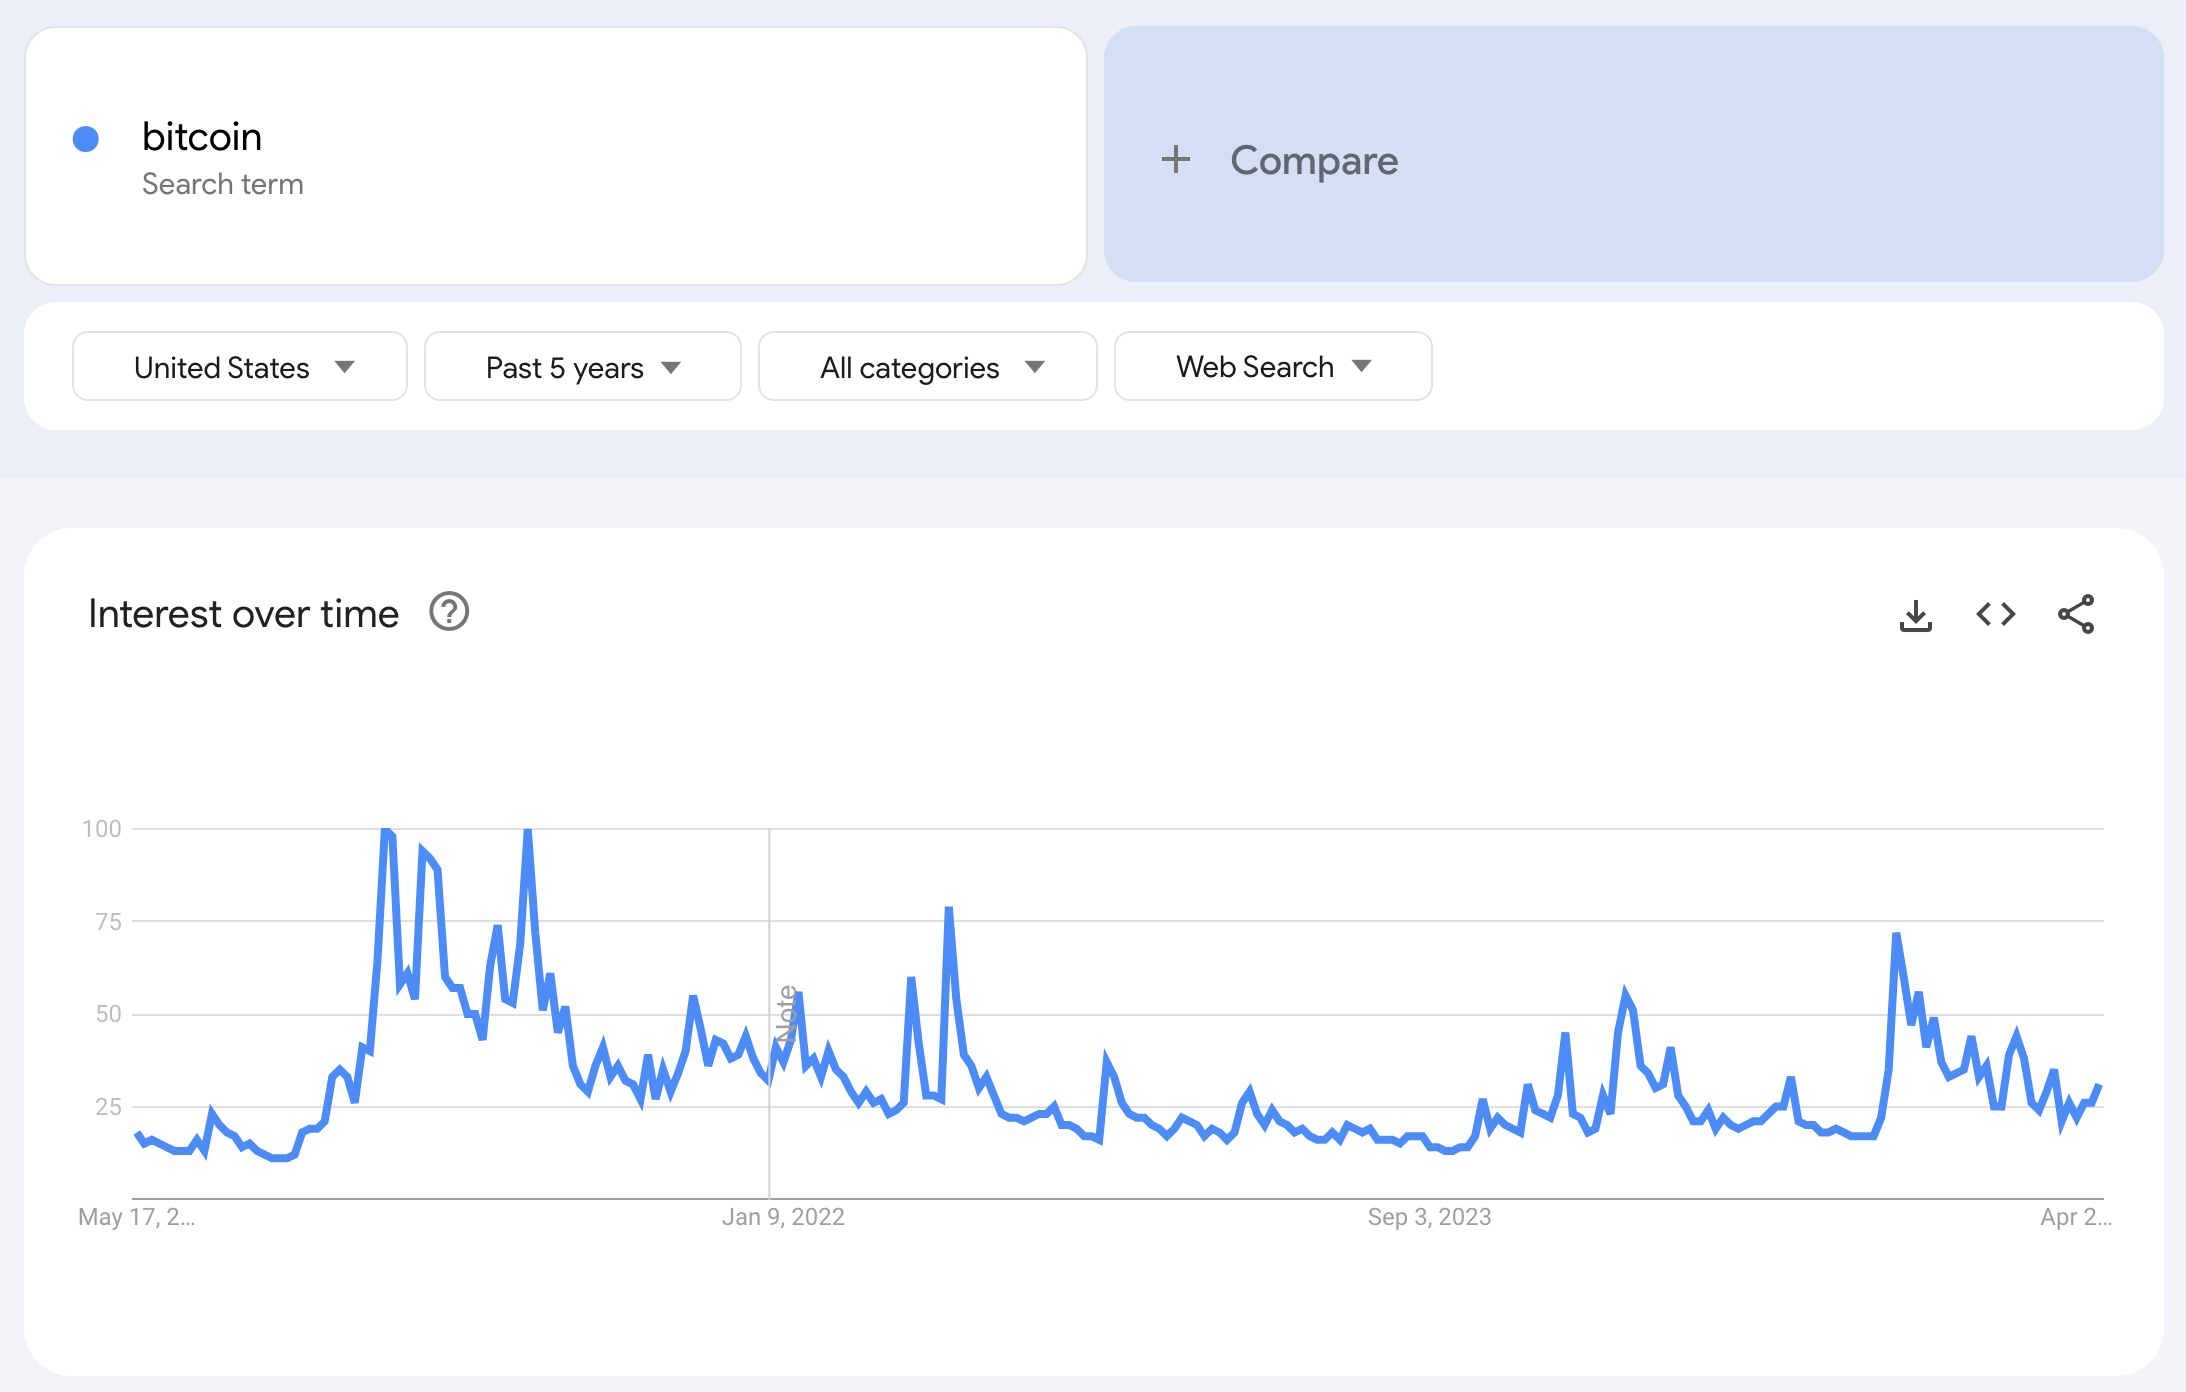
Task: Expand the Past 5 years dropdown
Action: point(583,367)
